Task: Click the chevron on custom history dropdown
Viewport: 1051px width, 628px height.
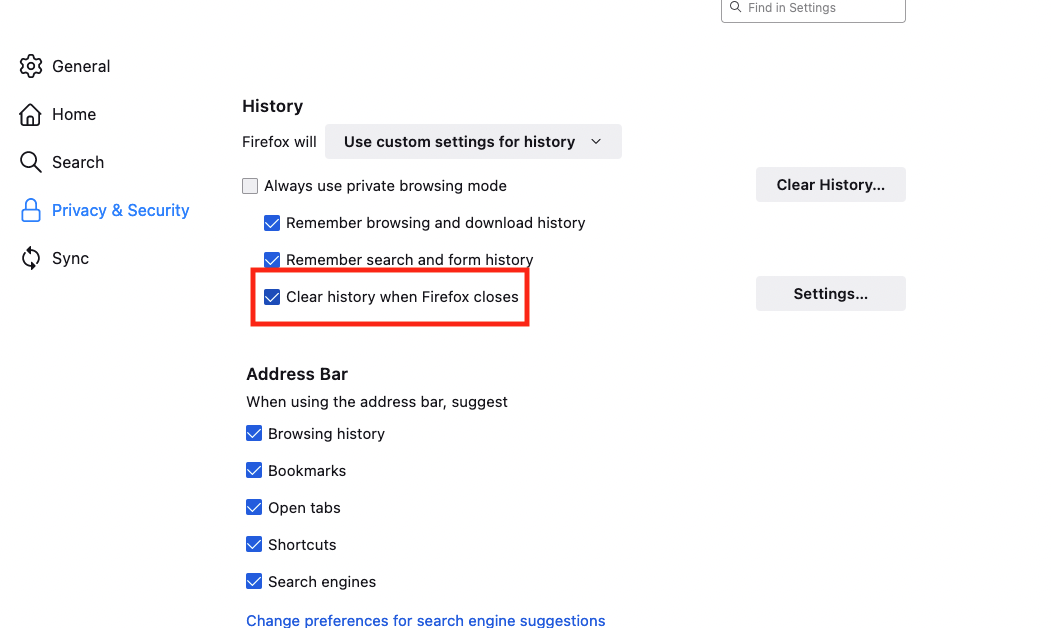Action: click(x=596, y=142)
